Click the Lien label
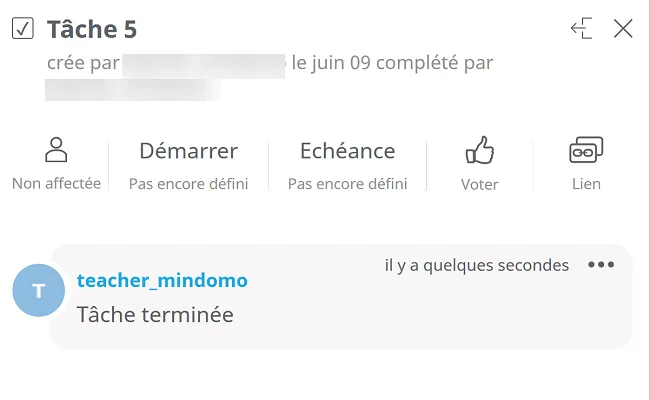 pos(586,184)
